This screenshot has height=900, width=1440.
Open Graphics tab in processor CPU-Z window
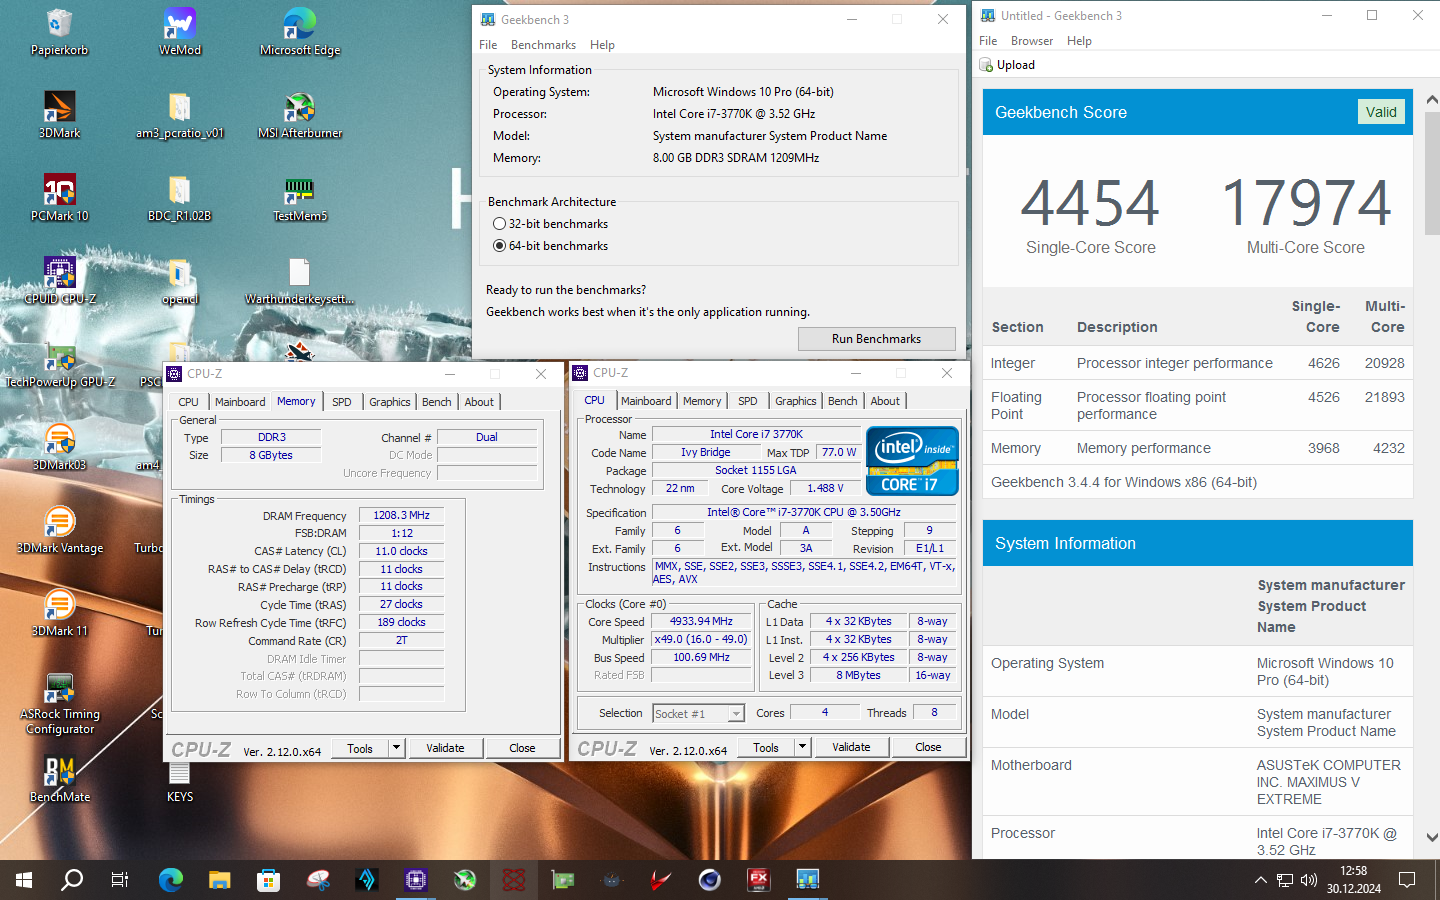coord(795,401)
